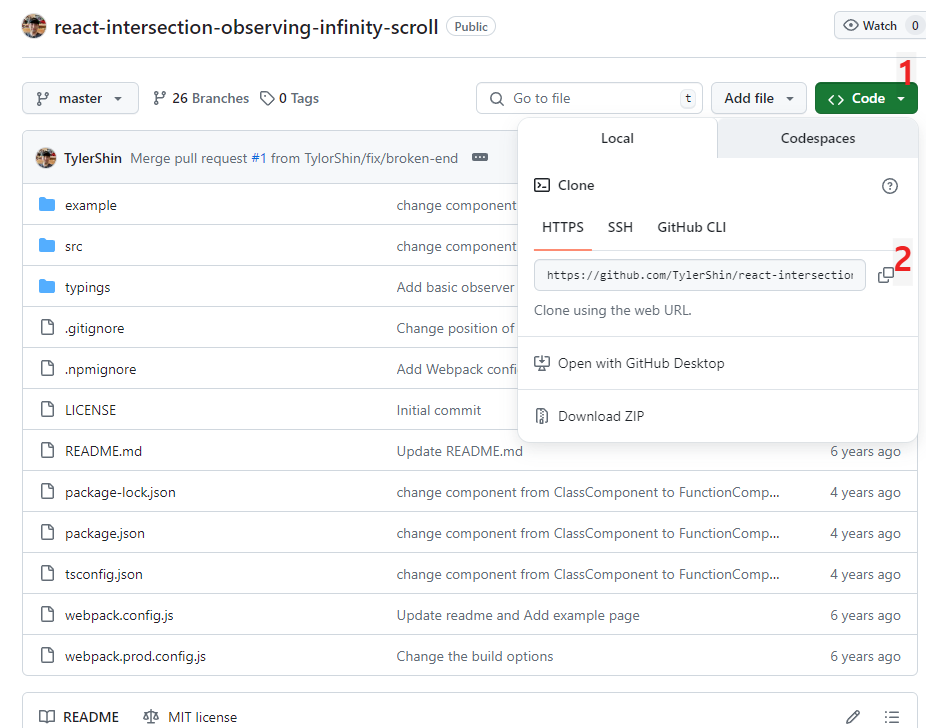
Task: Click TylerShin's avatar in commit row
Action: (x=45, y=158)
